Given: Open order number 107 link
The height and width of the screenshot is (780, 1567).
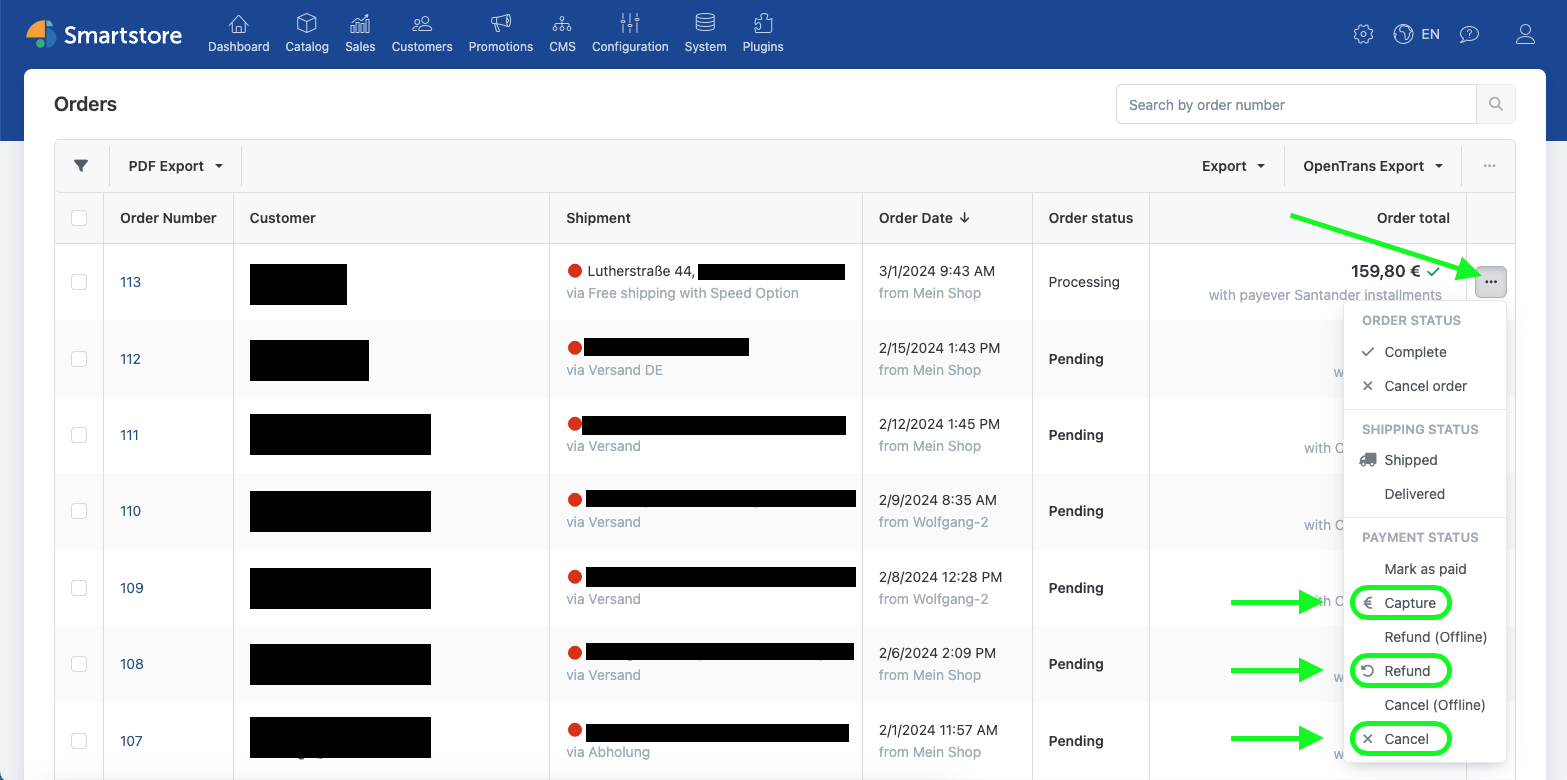Looking at the screenshot, I should (x=131, y=741).
